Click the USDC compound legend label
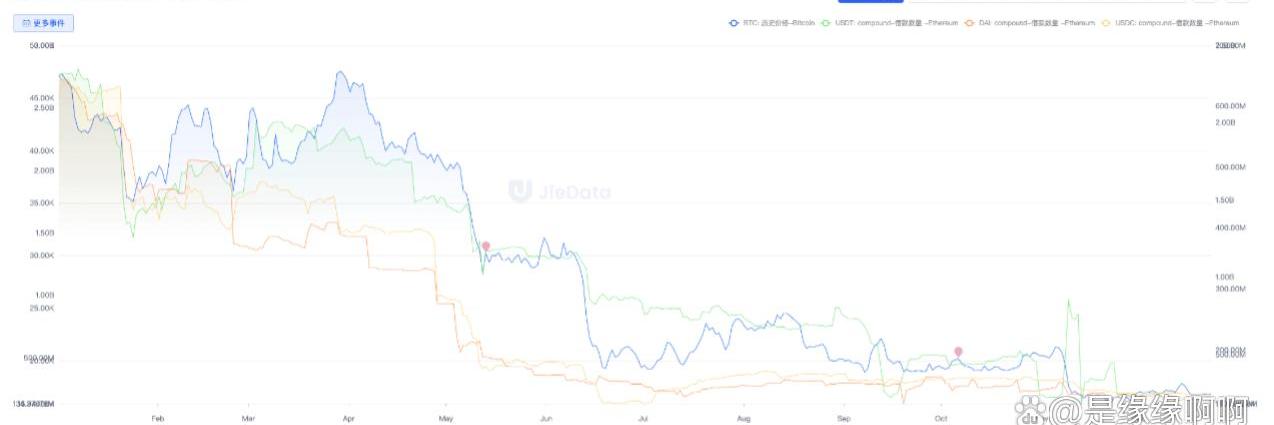Viewport: 1274px width, 425px height. [1178, 22]
